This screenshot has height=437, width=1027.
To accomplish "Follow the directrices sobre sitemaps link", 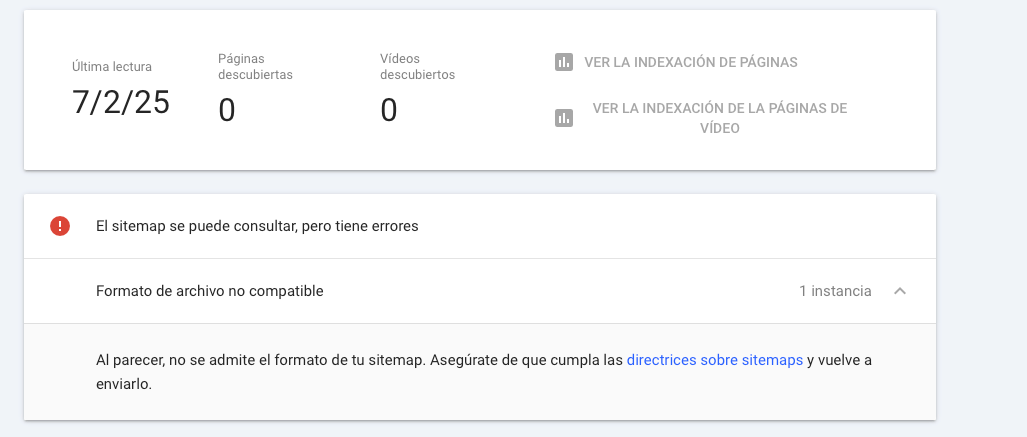I will point(715,360).
